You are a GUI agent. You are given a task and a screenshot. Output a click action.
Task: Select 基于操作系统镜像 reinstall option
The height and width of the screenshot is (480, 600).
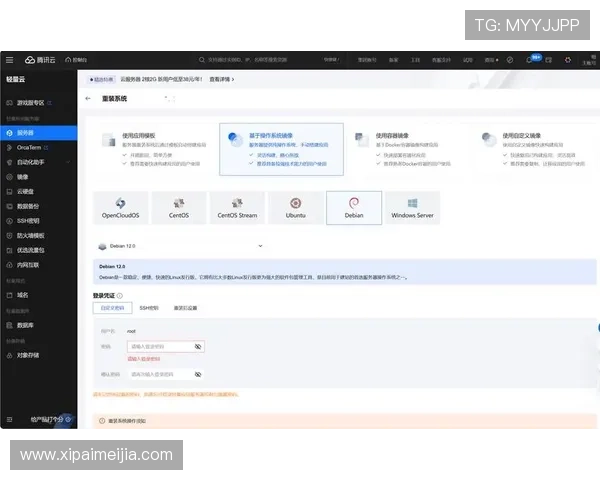[x=281, y=148]
